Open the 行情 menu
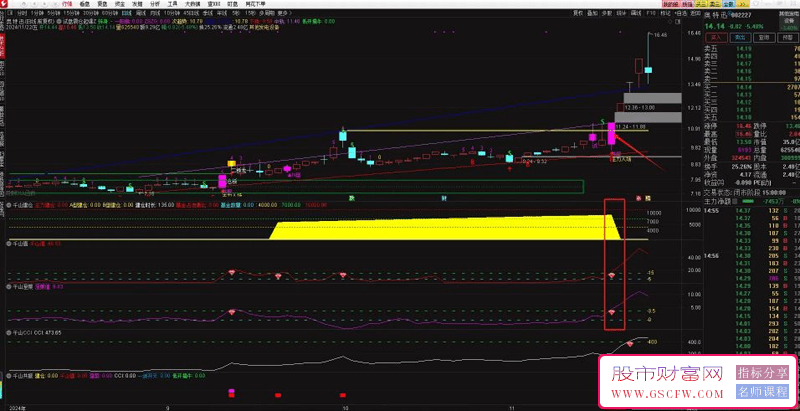The width and height of the screenshot is (800, 411). 67,3
